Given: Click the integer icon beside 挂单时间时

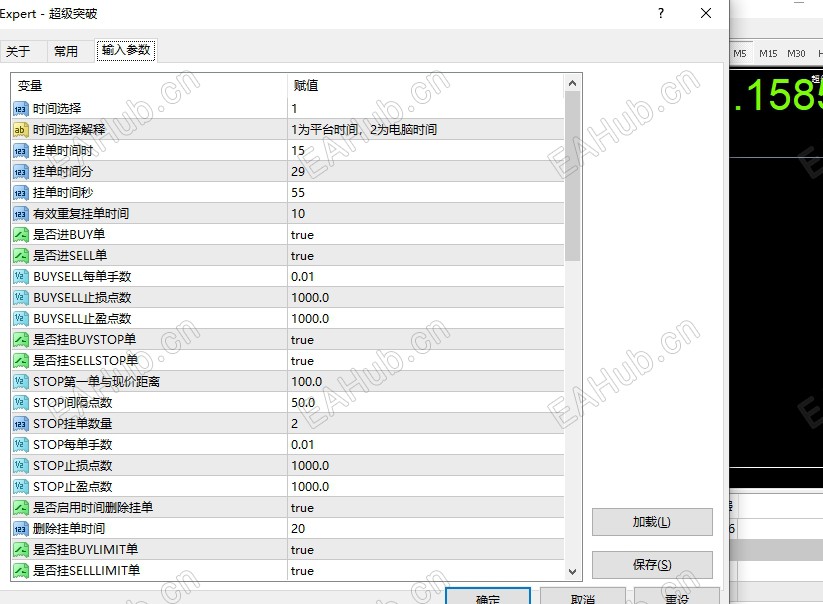Looking at the screenshot, I should click(20, 151).
